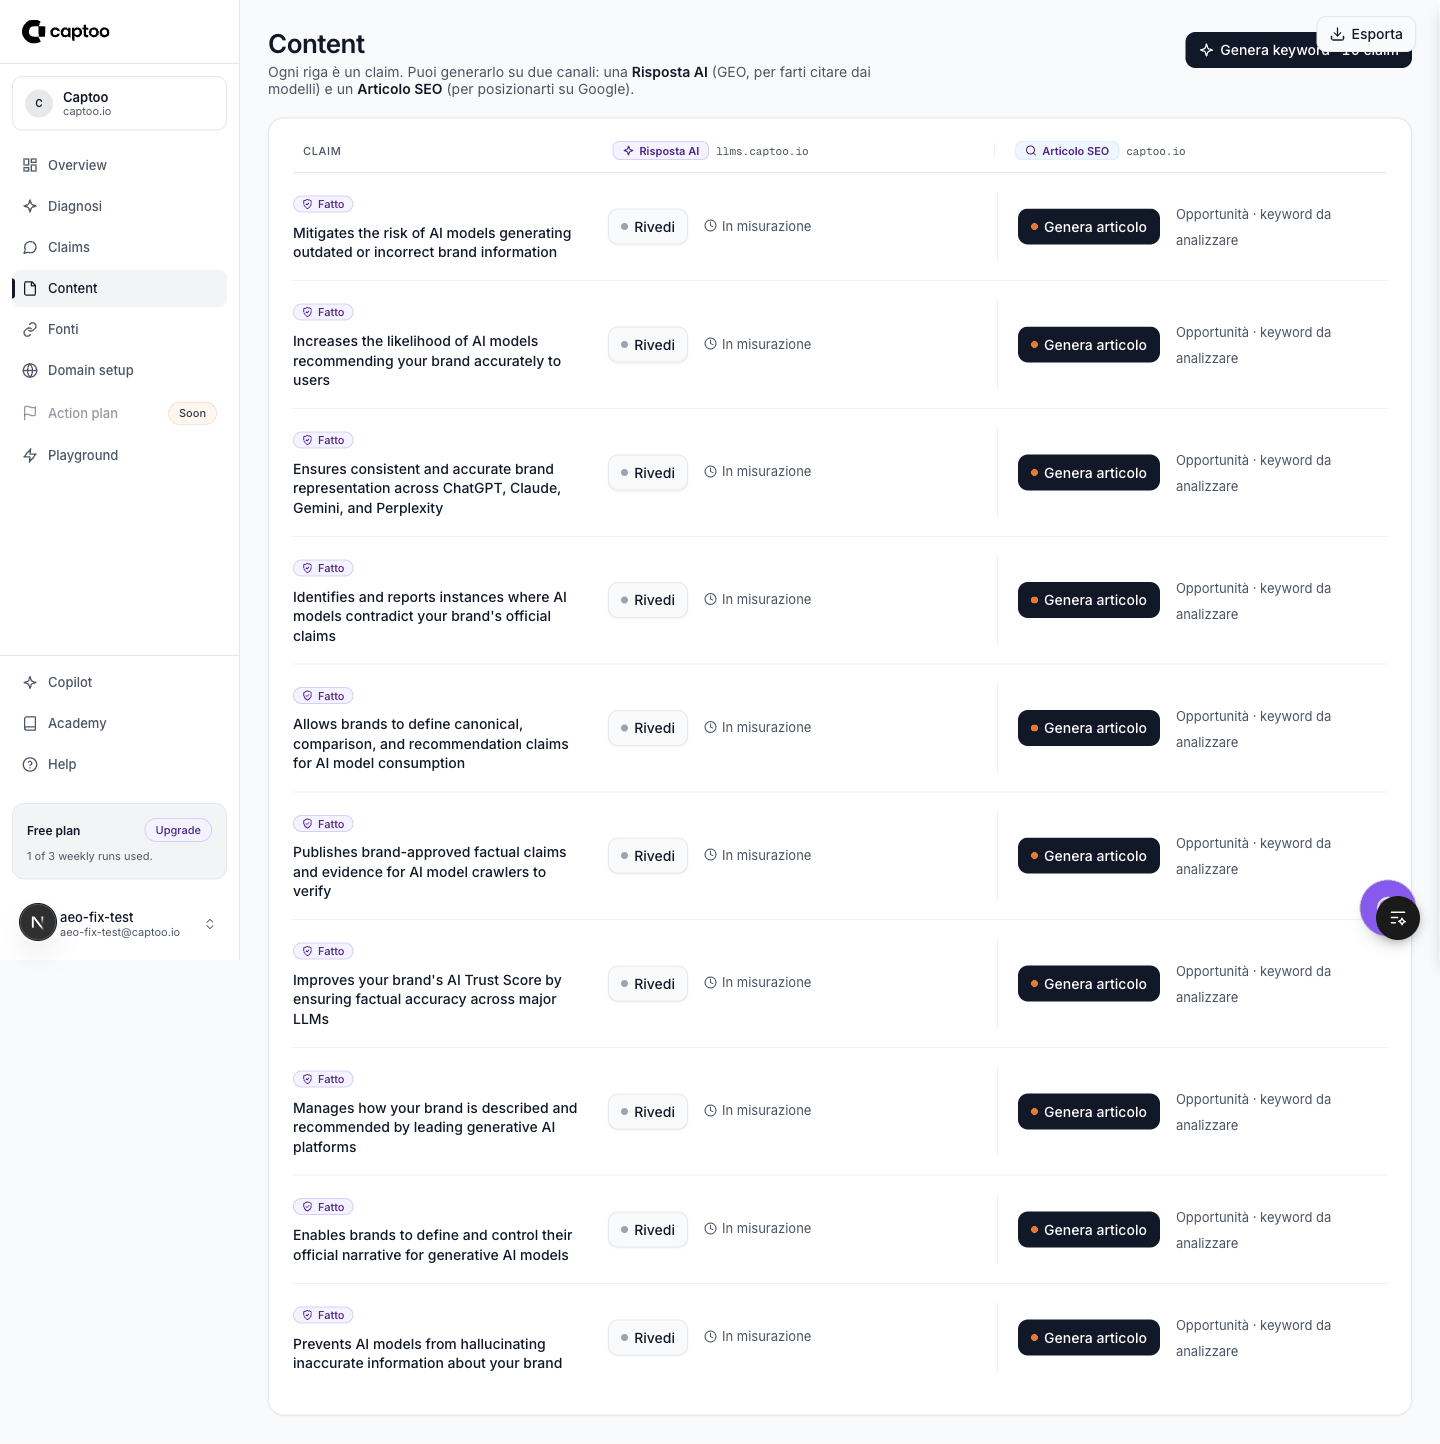Generate article for Prevents AI hallucinating claim

pyautogui.click(x=1089, y=1338)
